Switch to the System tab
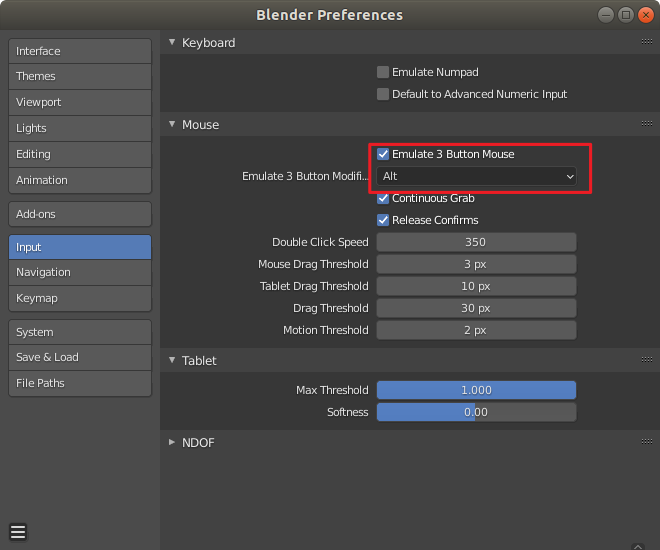660x550 pixels. tap(80, 332)
